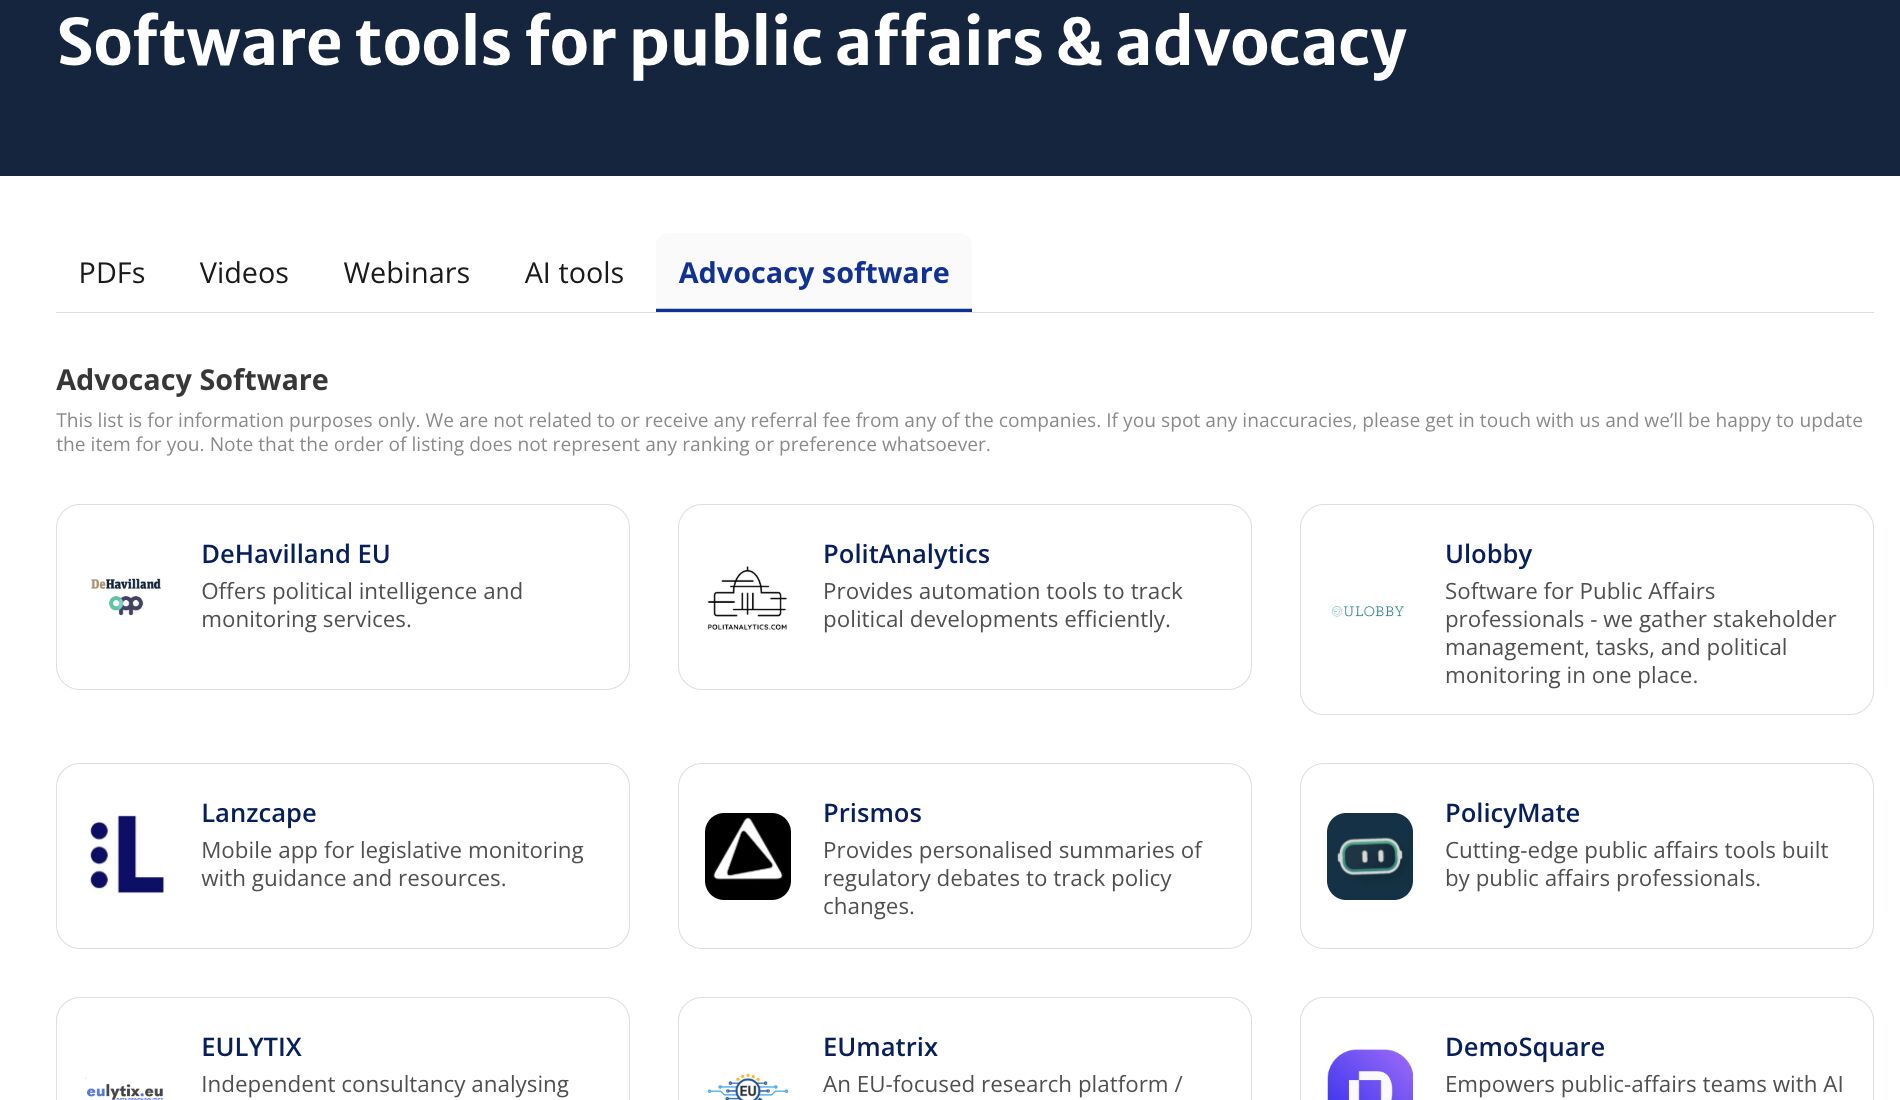Open the Ulobby title link
Screen dimensions: 1900x1100
[1488, 554]
